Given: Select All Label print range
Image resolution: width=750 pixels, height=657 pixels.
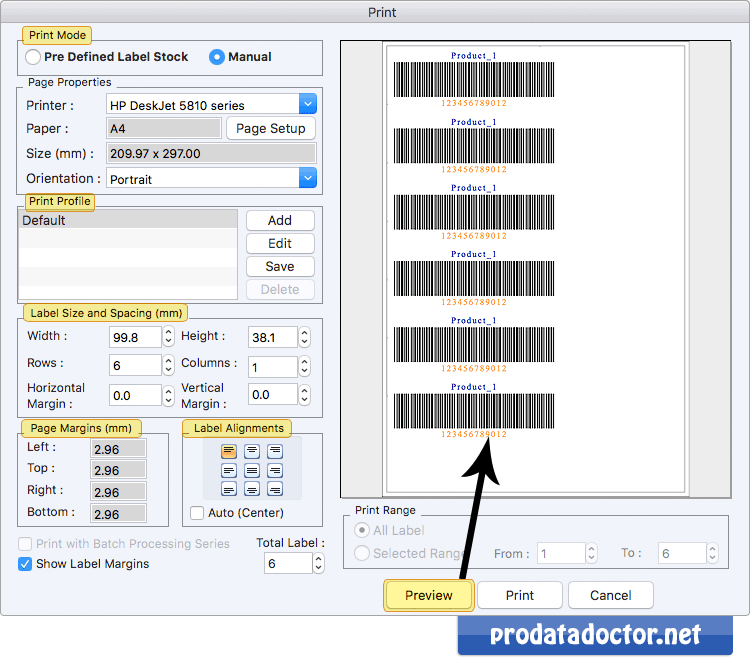Looking at the screenshot, I should pyautogui.click(x=362, y=530).
